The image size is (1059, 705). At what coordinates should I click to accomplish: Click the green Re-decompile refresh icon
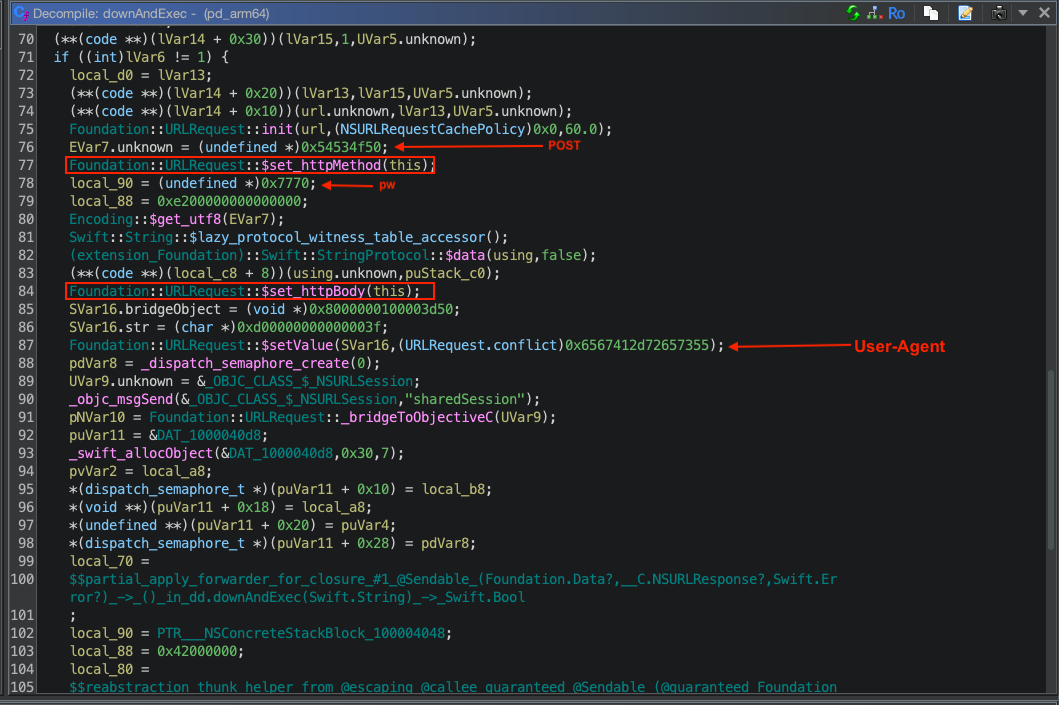[853, 13]
